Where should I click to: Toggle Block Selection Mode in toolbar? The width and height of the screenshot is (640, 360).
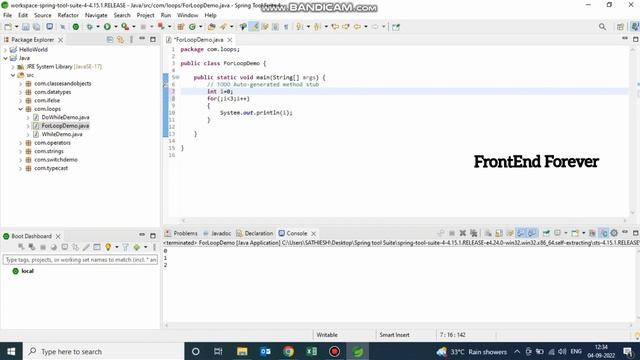coord(276,27)
